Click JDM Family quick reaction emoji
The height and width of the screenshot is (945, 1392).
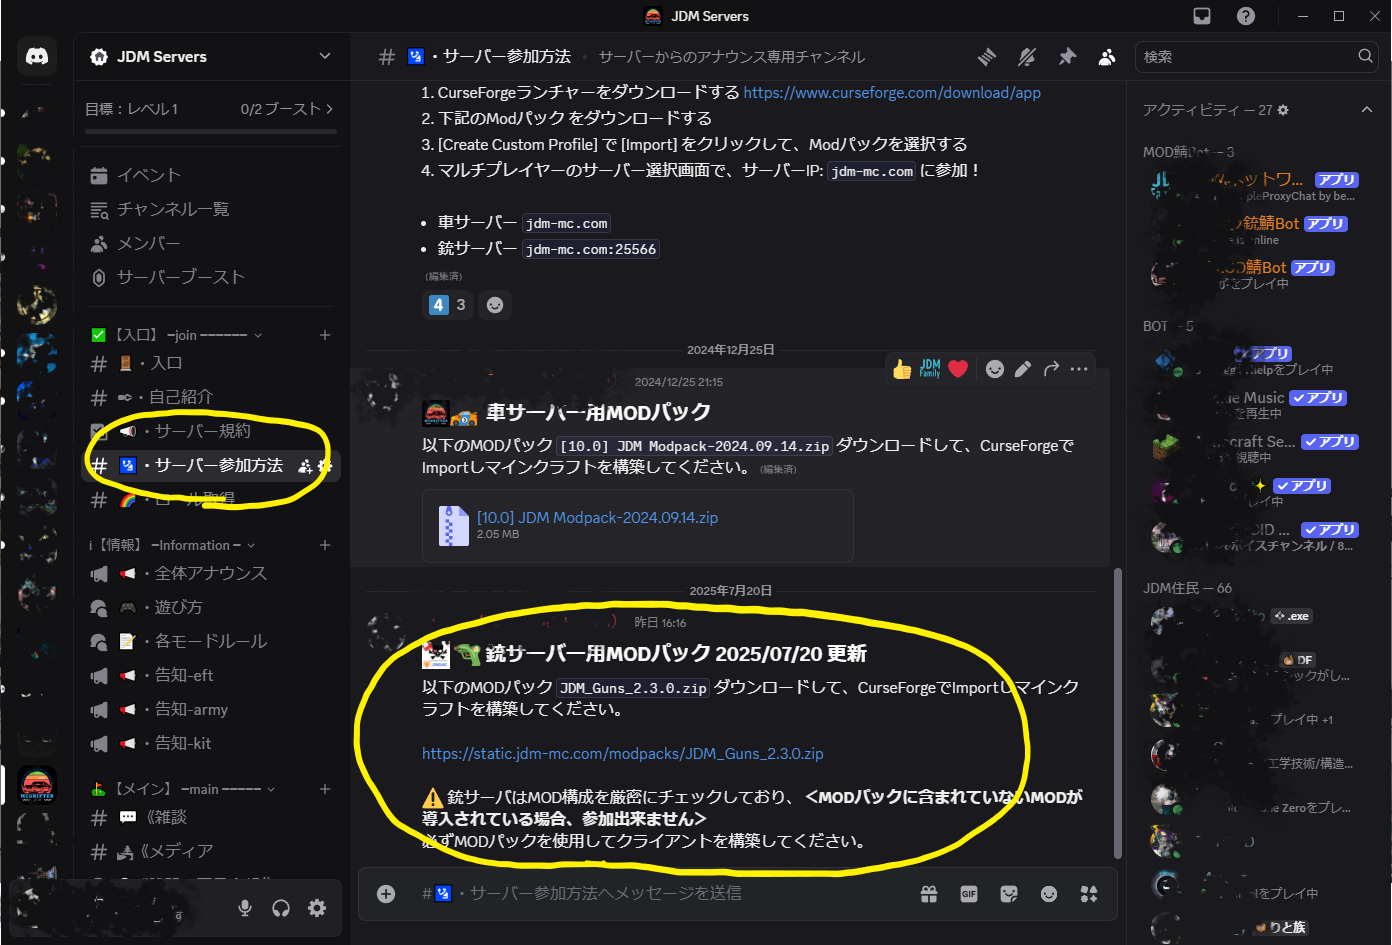(930, 369)
